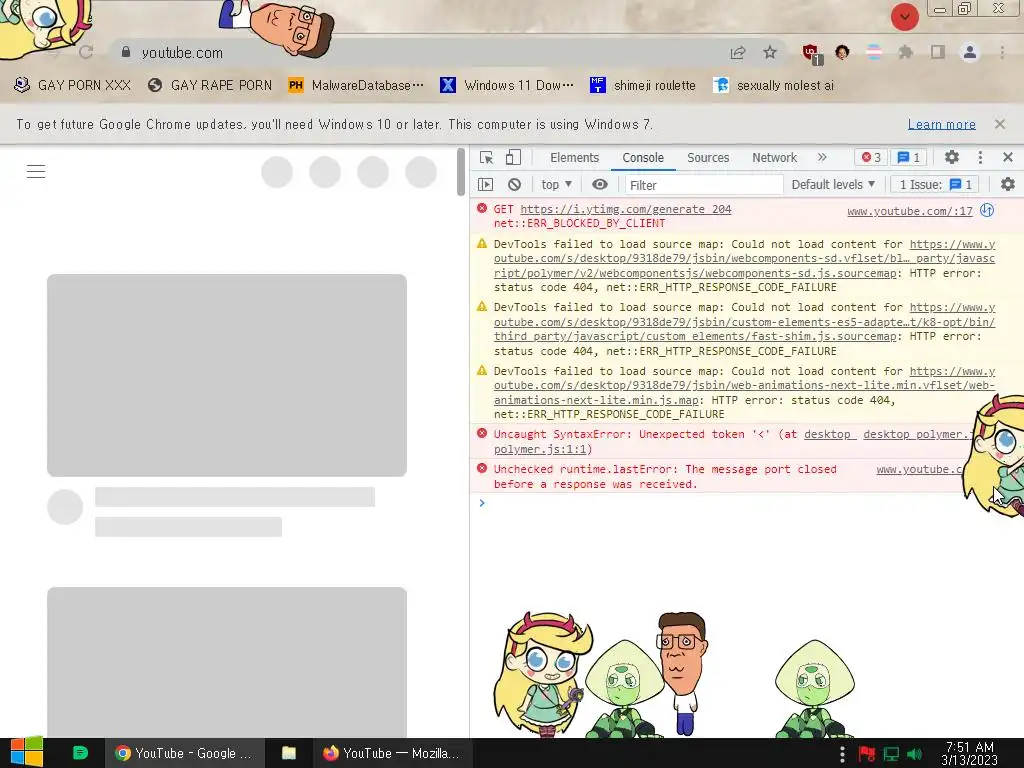Open console settings gear
This screenshot has height=768, width=1024.
point(1008,185)
